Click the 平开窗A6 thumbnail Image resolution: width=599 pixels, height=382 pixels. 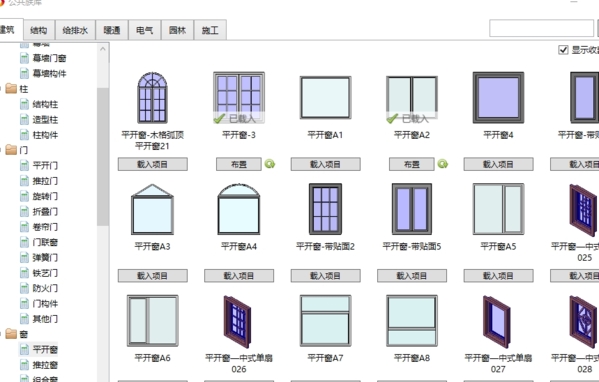pos(152,320)
